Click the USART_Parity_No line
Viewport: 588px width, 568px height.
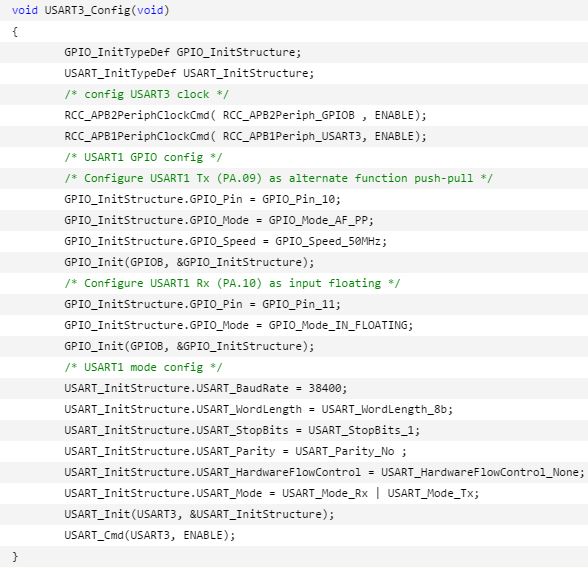[x=236, y=451]
